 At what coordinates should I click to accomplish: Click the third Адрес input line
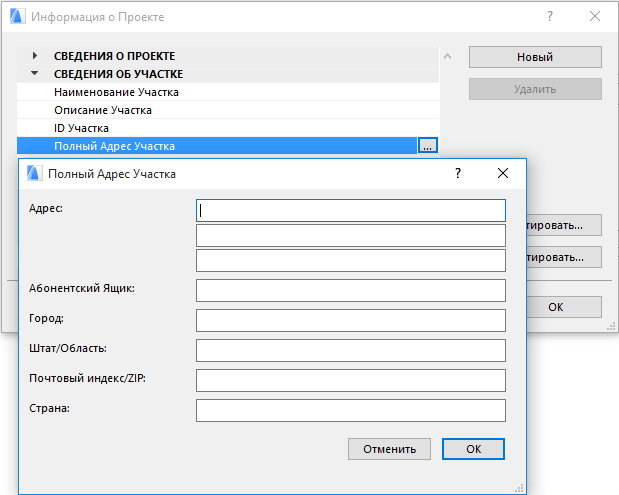pyautogui.click(x=351, y=260)
